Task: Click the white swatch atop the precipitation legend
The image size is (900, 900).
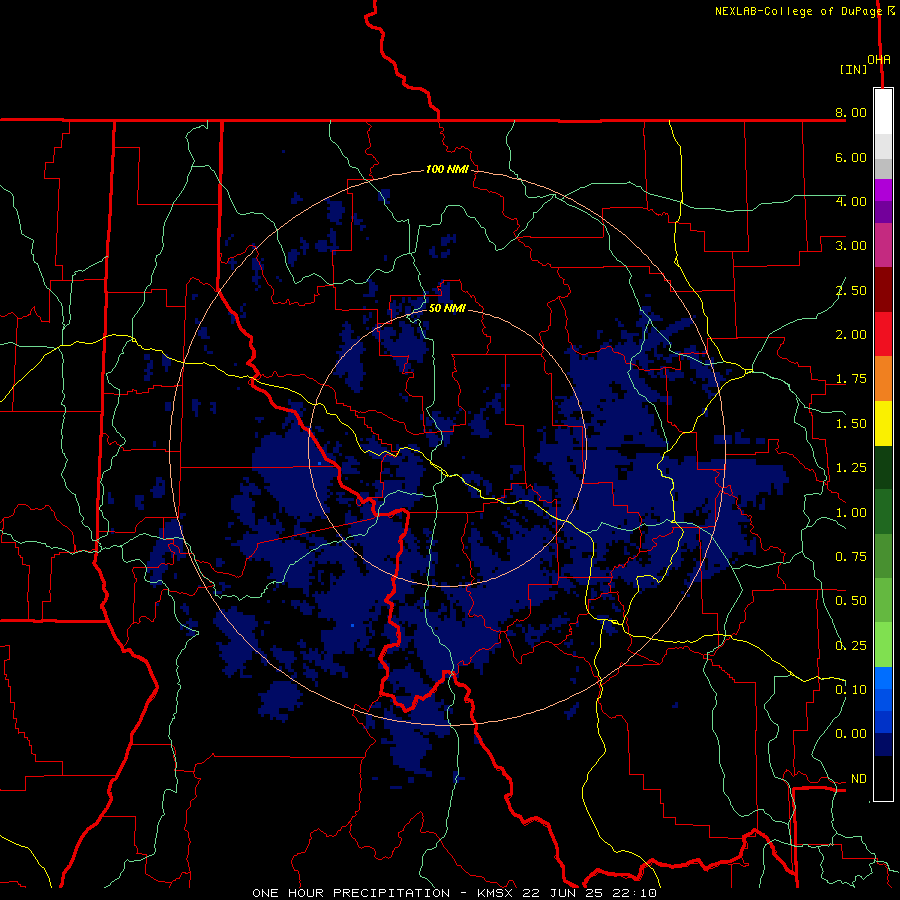Action: coord(883,112)
